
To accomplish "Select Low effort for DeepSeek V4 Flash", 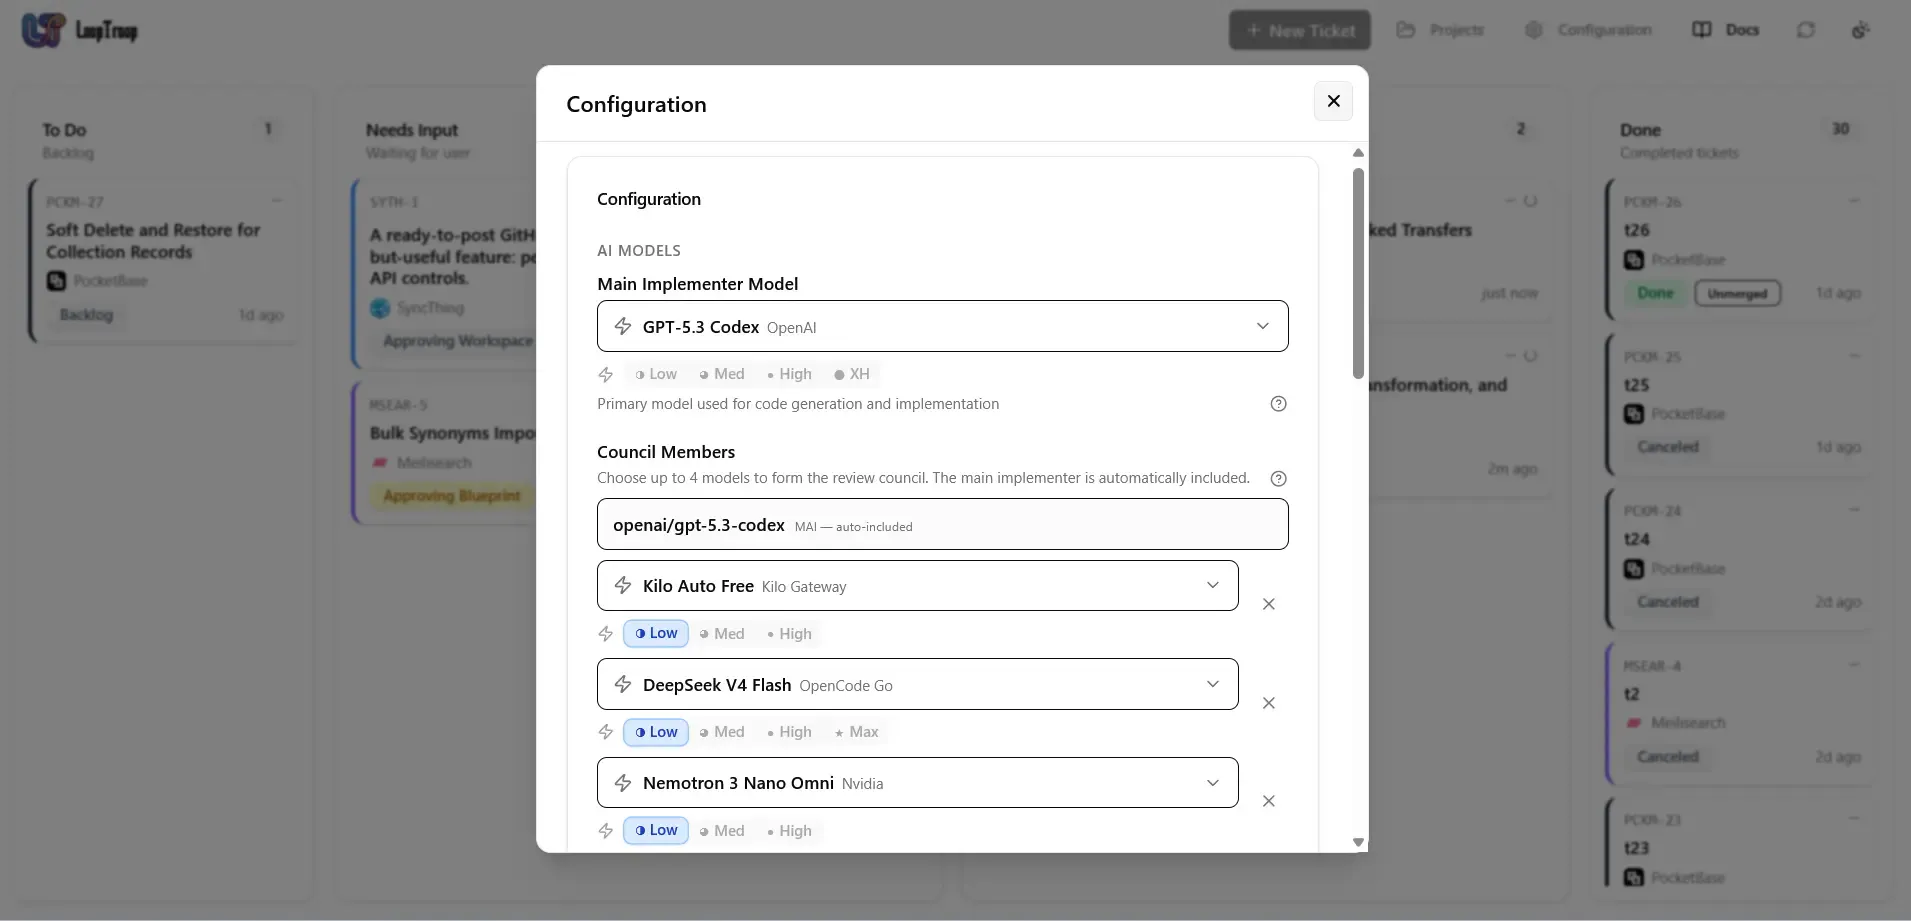I will [656, 732].
